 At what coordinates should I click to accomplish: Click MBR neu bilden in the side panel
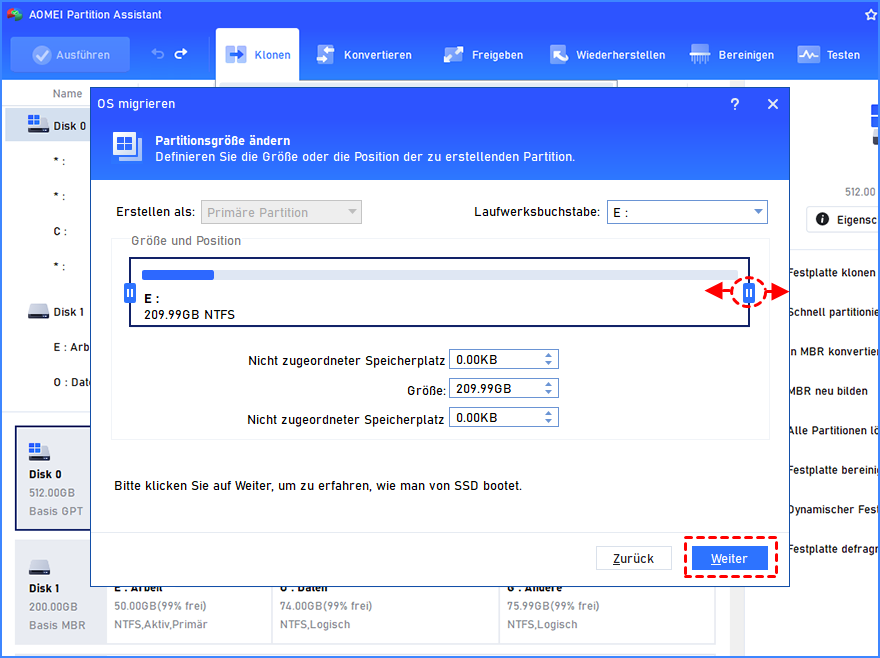coord(828,391)
